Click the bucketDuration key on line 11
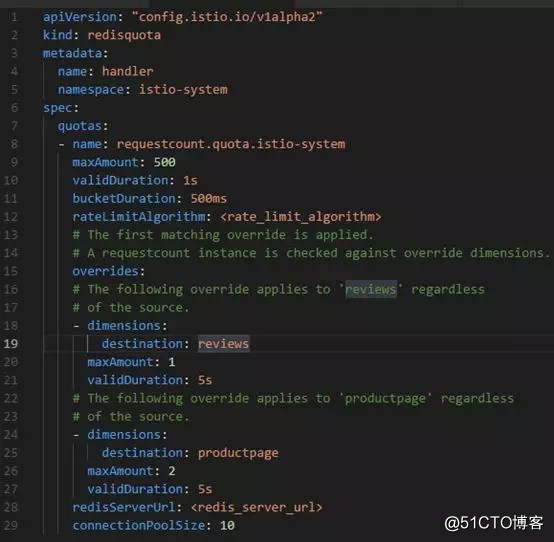Viewport: 554px width, 542px height. (x=124, y=199)
